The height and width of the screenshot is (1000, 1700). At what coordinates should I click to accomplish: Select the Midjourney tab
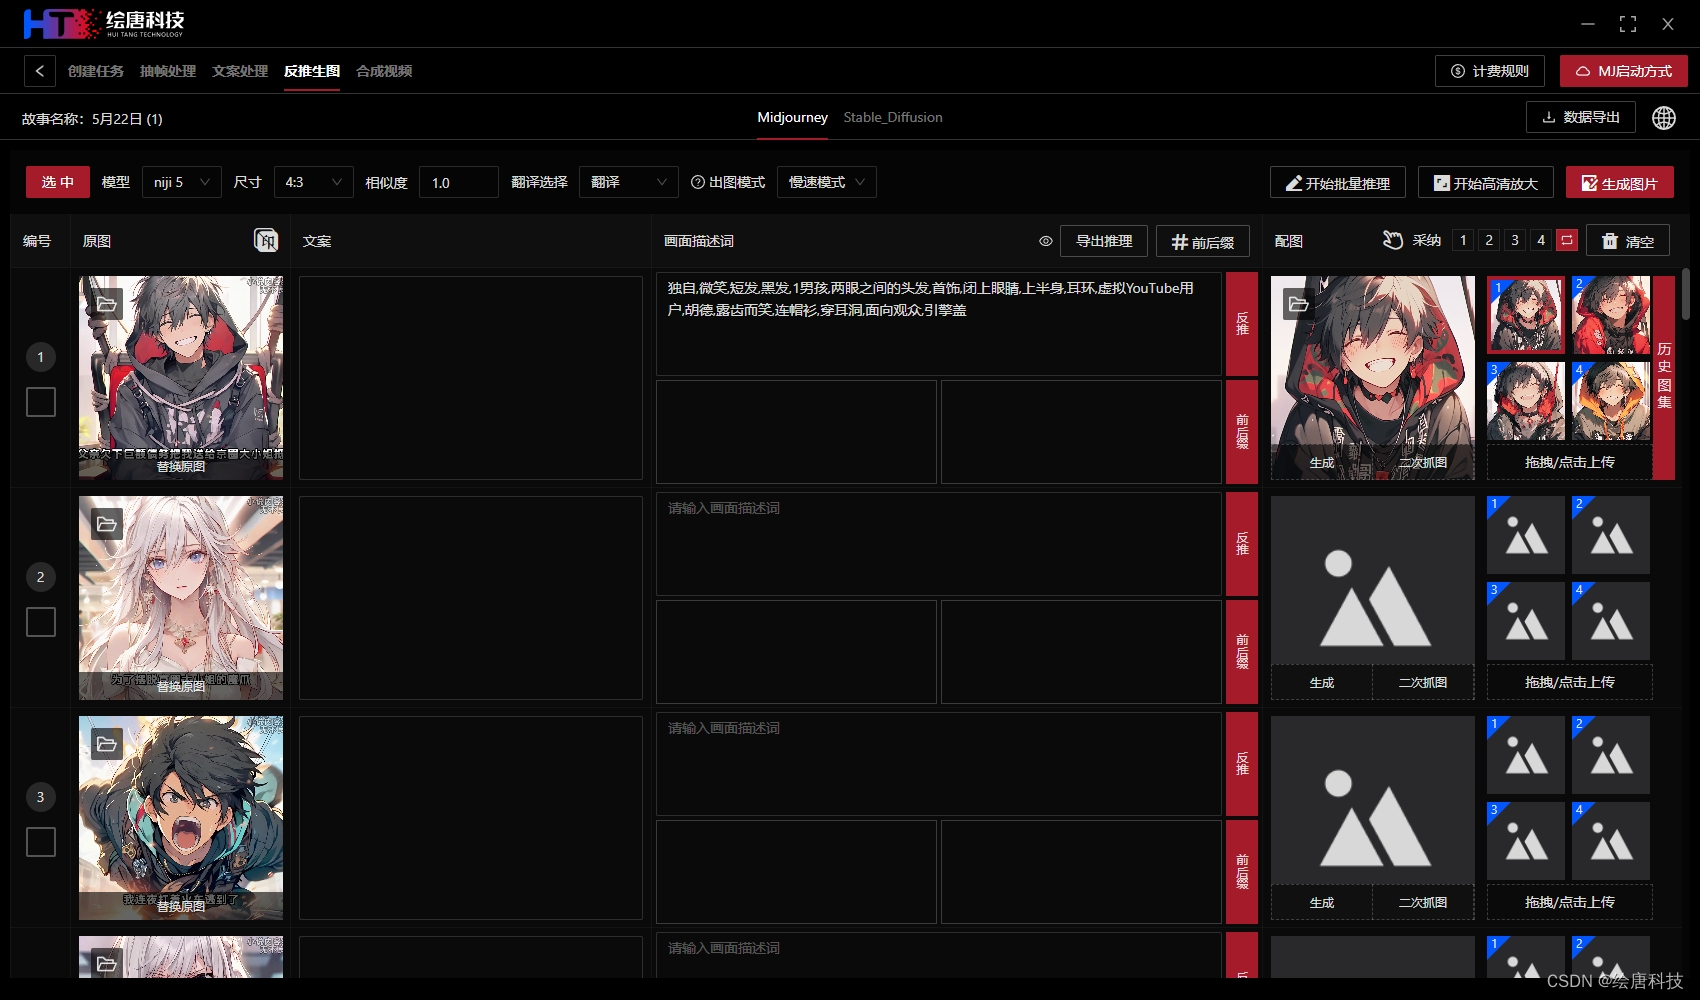pos(792,117)
